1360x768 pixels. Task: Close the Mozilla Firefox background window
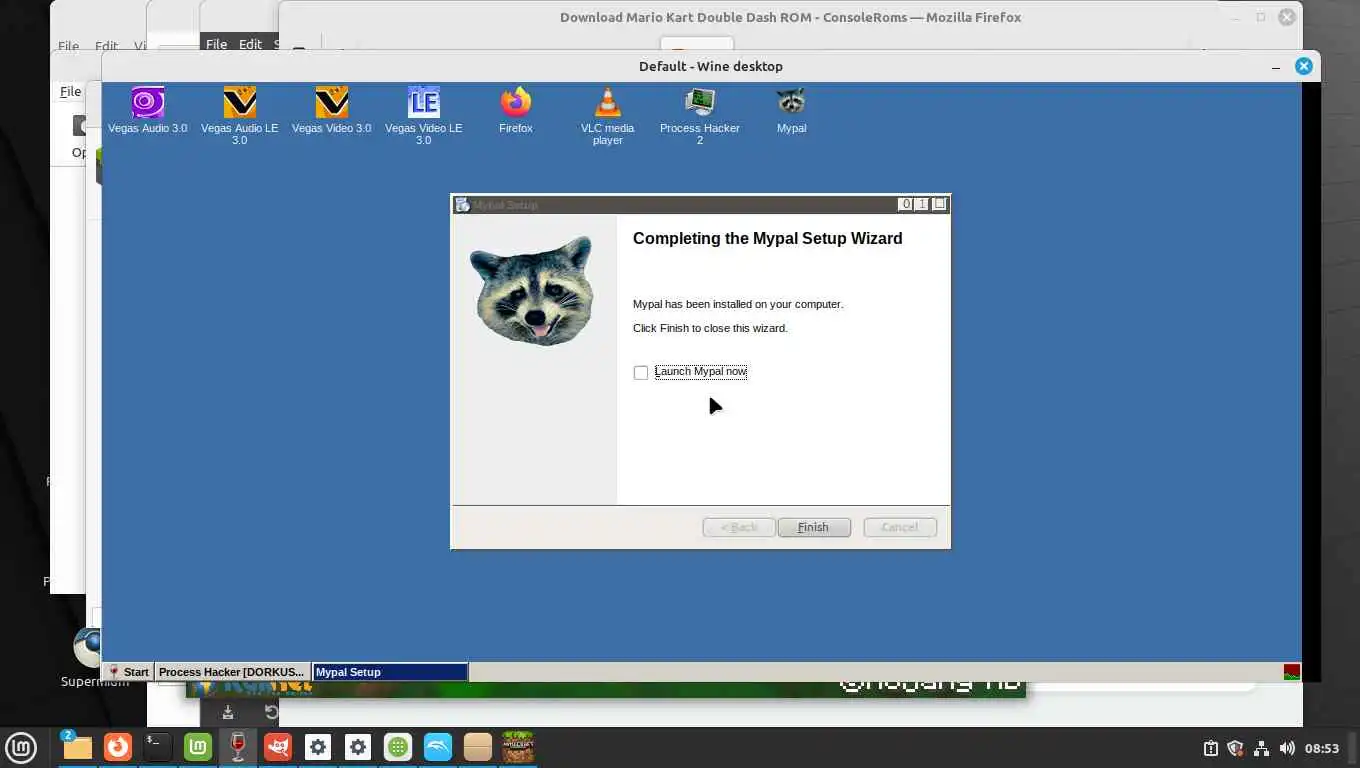coord(1287,17)
